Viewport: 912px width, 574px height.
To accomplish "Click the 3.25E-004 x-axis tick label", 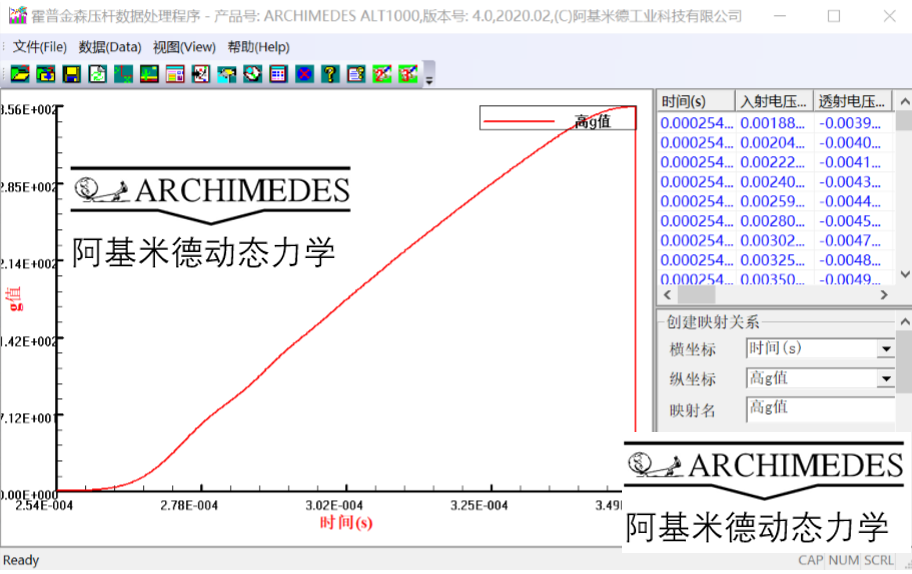I will 479,505.
